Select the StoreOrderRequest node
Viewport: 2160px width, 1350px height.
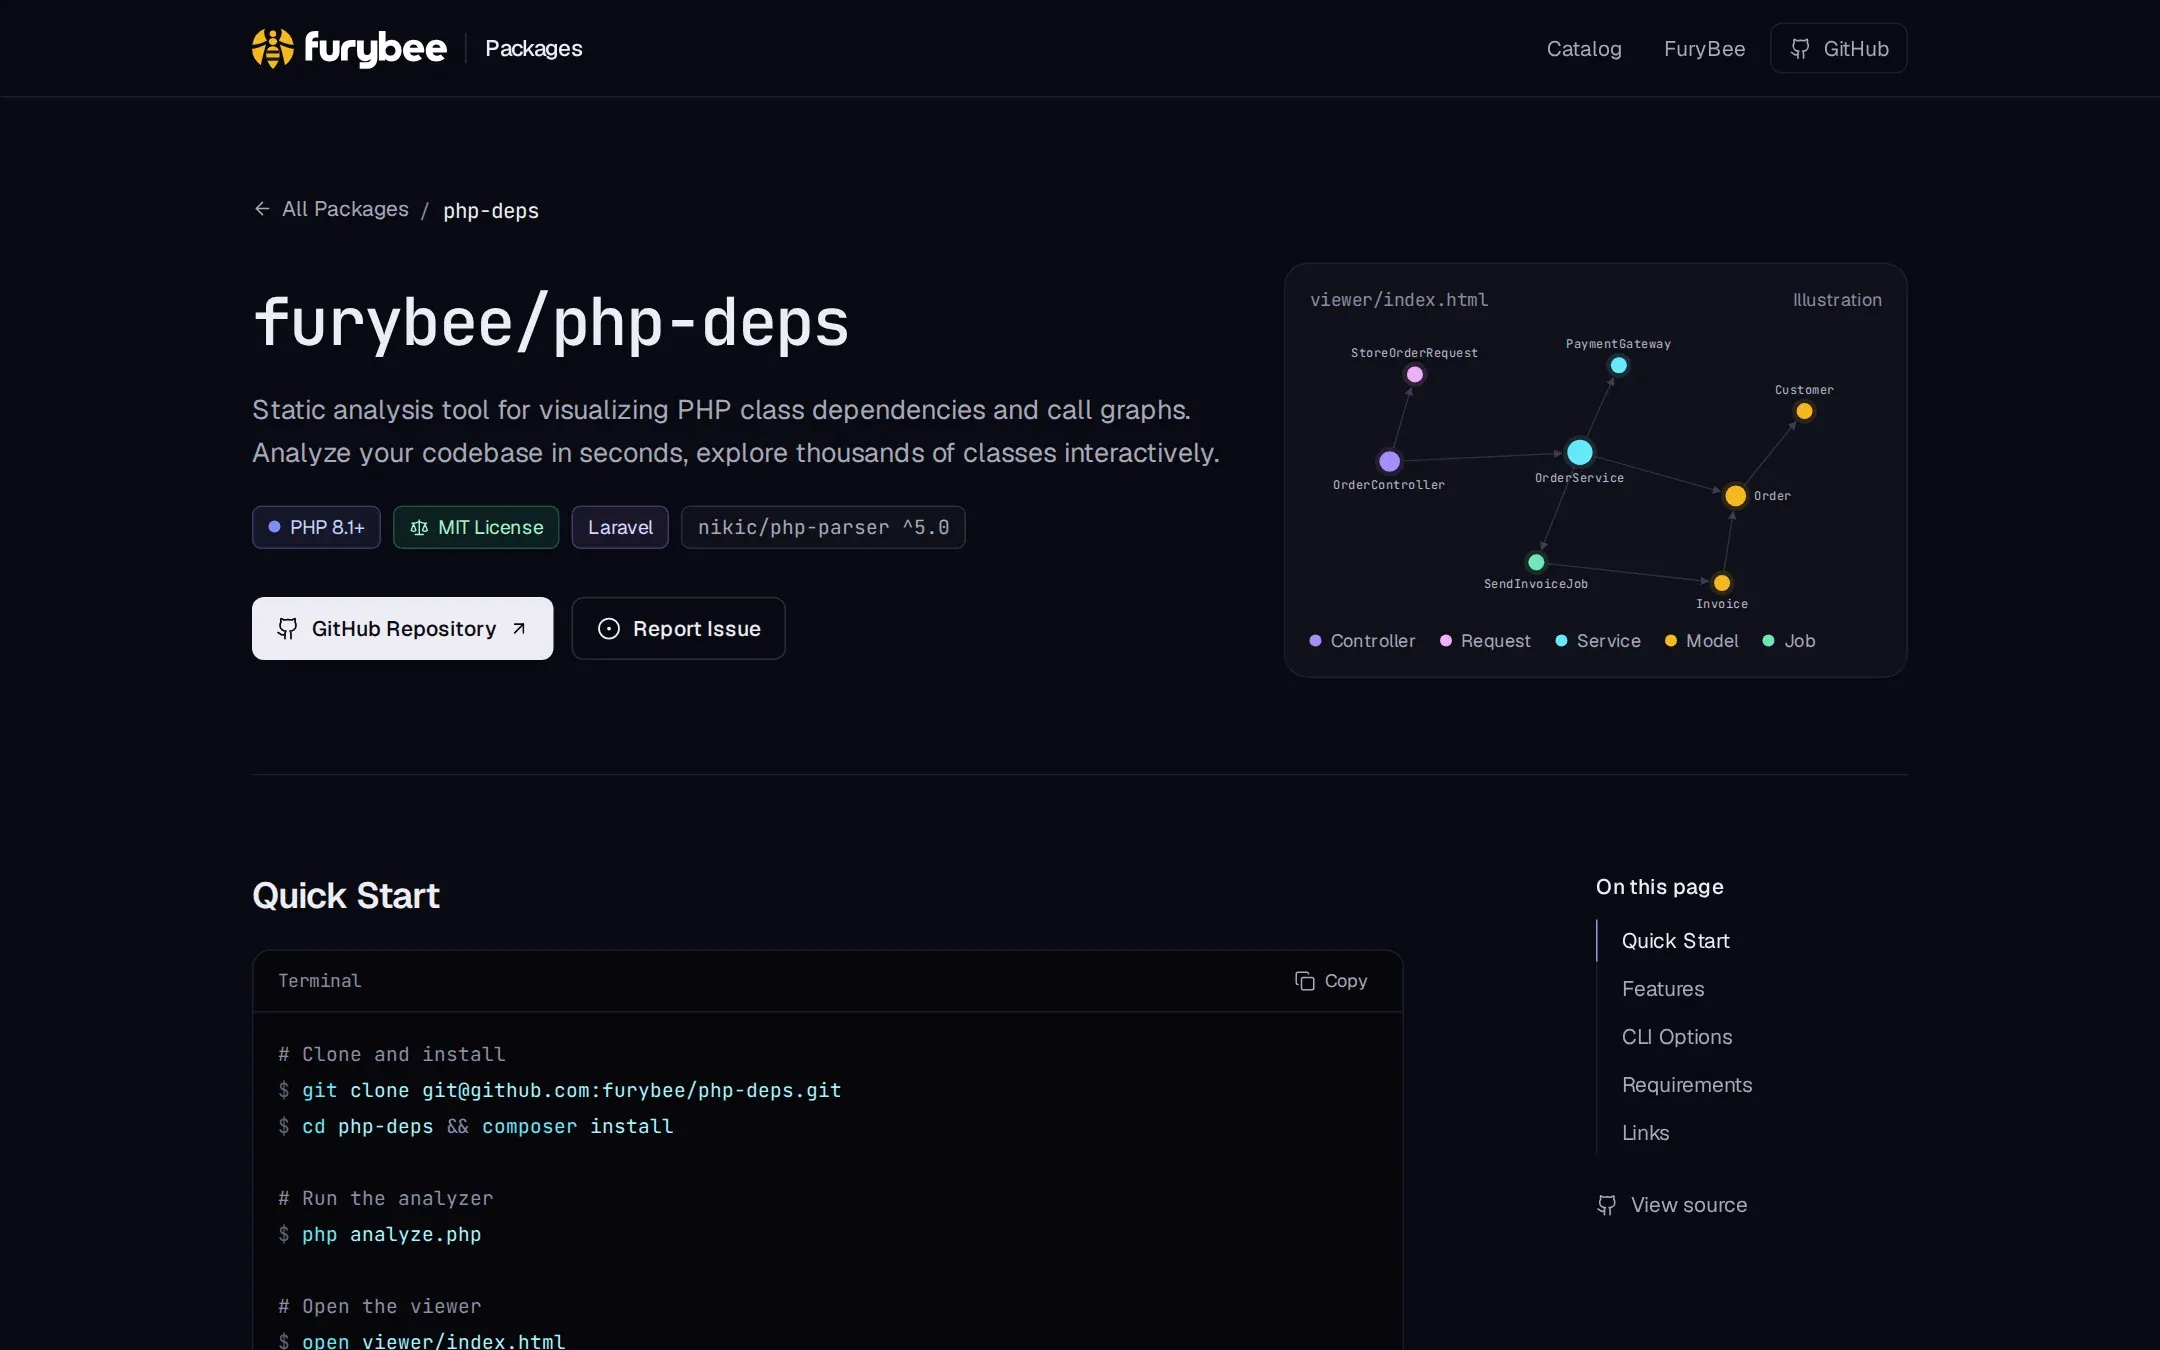pyautogui.click(x=1414, y=374)
